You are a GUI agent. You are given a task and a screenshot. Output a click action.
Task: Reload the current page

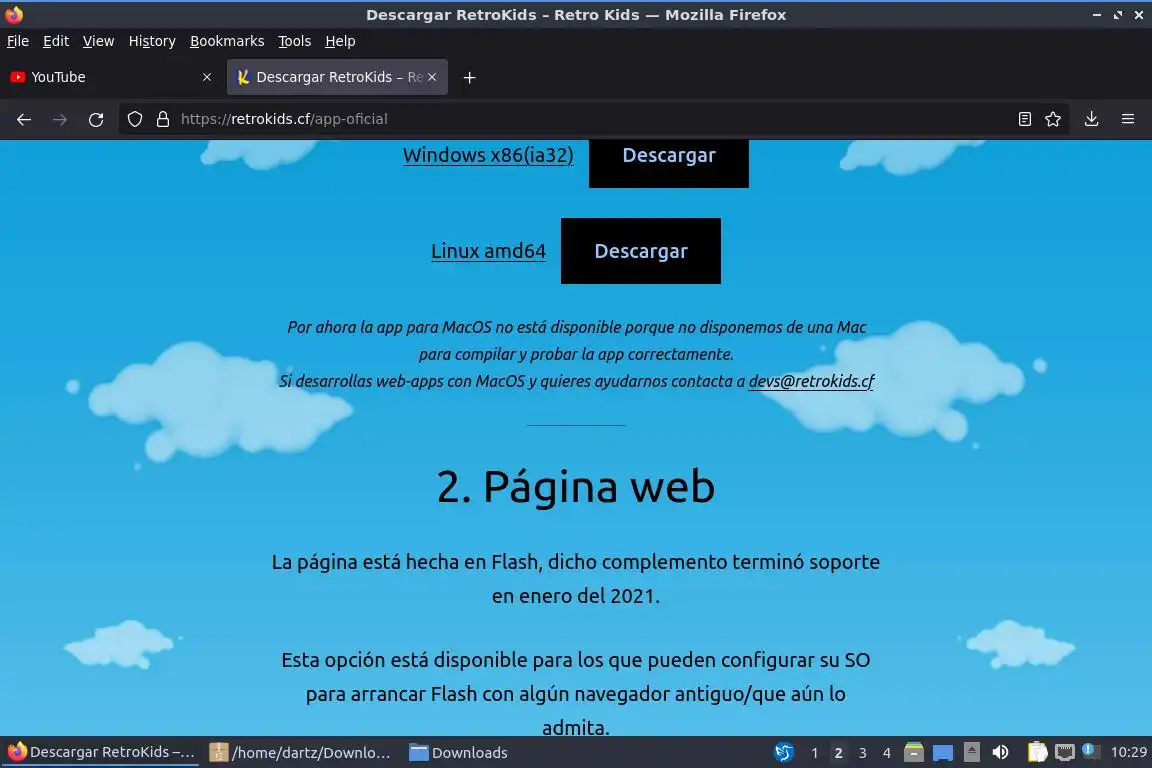coord(96,119)
